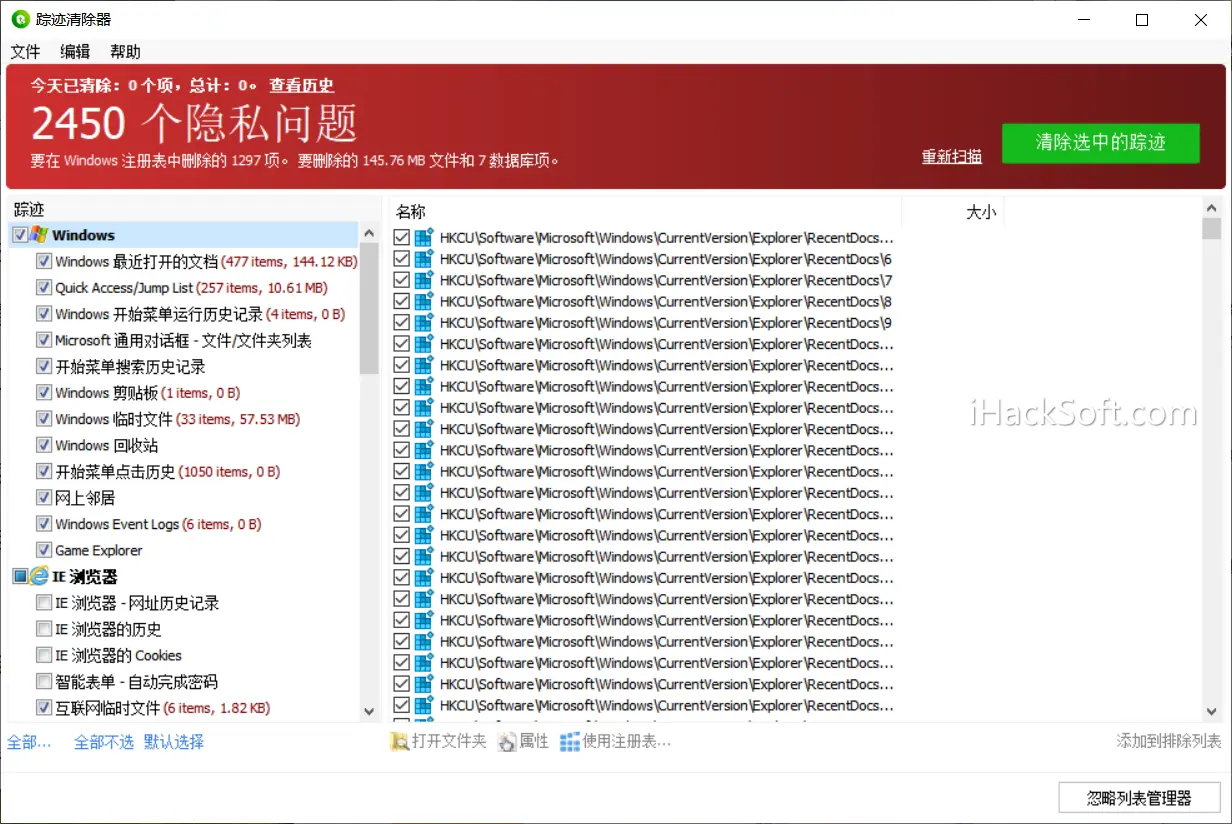
Task: Enable IE 浏览器的 Cookies checkbox
Action: point(44,655)
